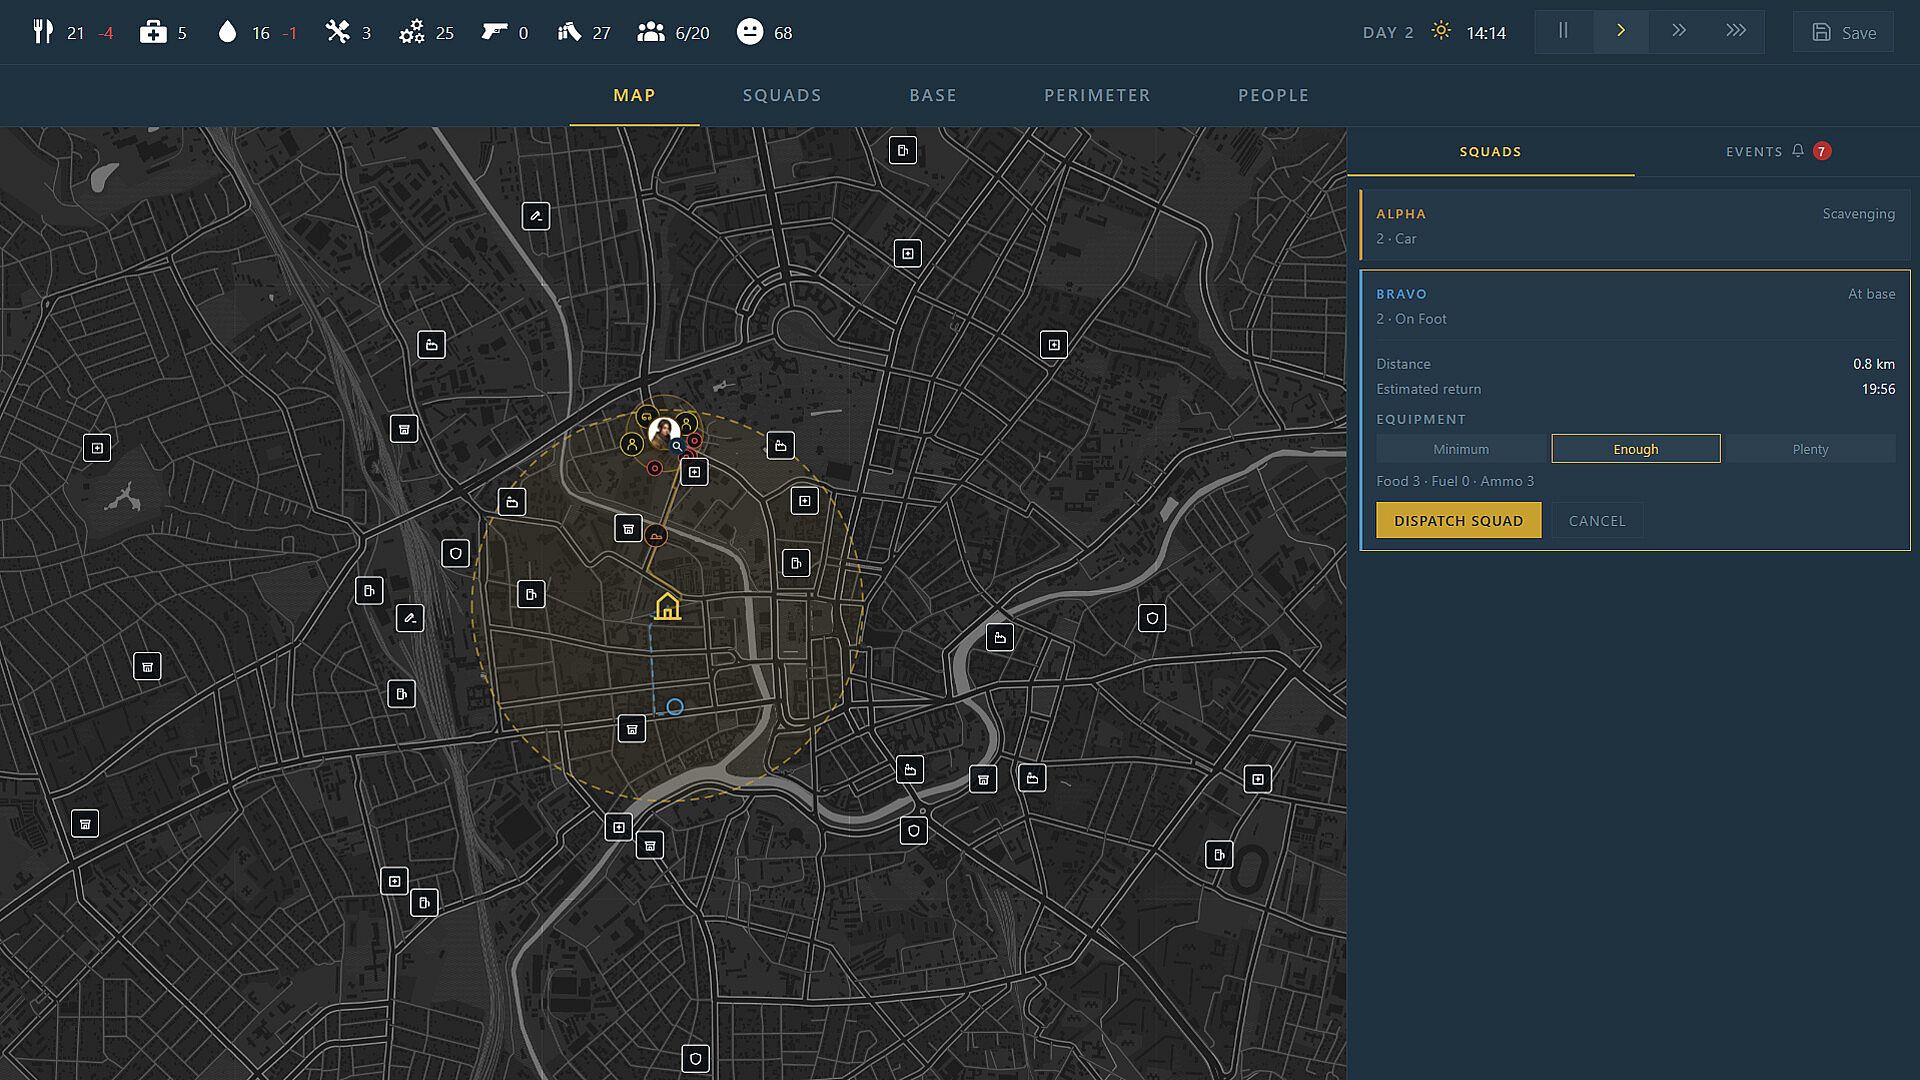Select Plenty equipment level
1920x1080 pixels.
pos(1810,449)
